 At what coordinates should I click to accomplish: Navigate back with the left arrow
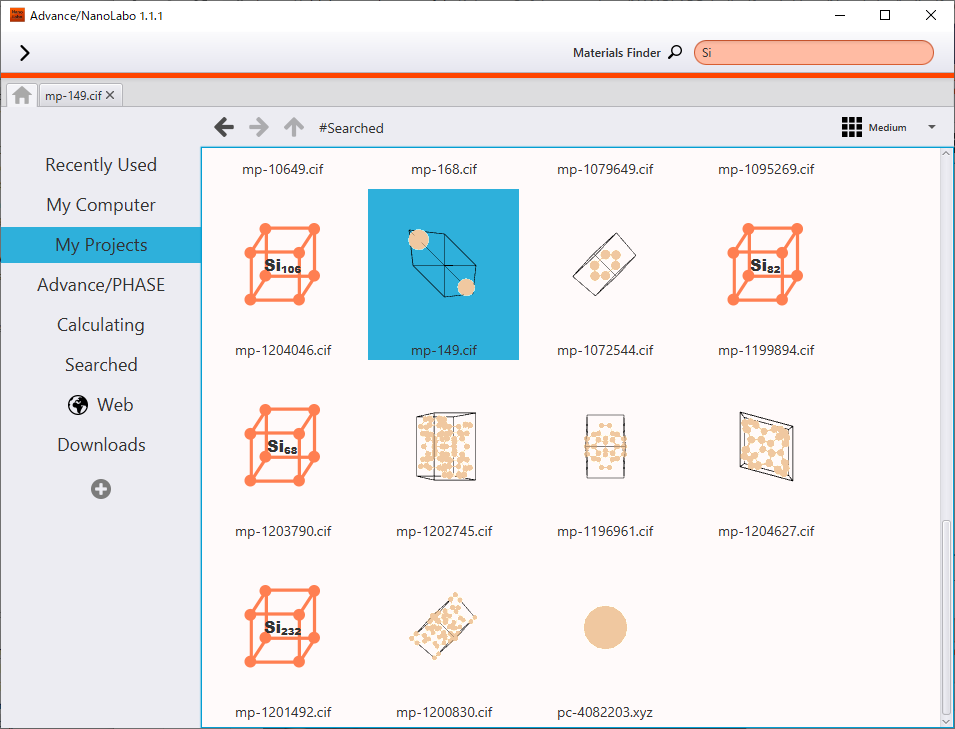[224, 127]
